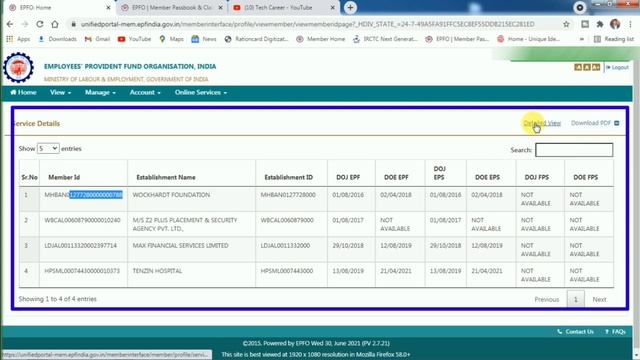Screen dimensions: 640x360
Task: Open the Detailed View link
Action: pyautogui.click(x=542, y=123)
